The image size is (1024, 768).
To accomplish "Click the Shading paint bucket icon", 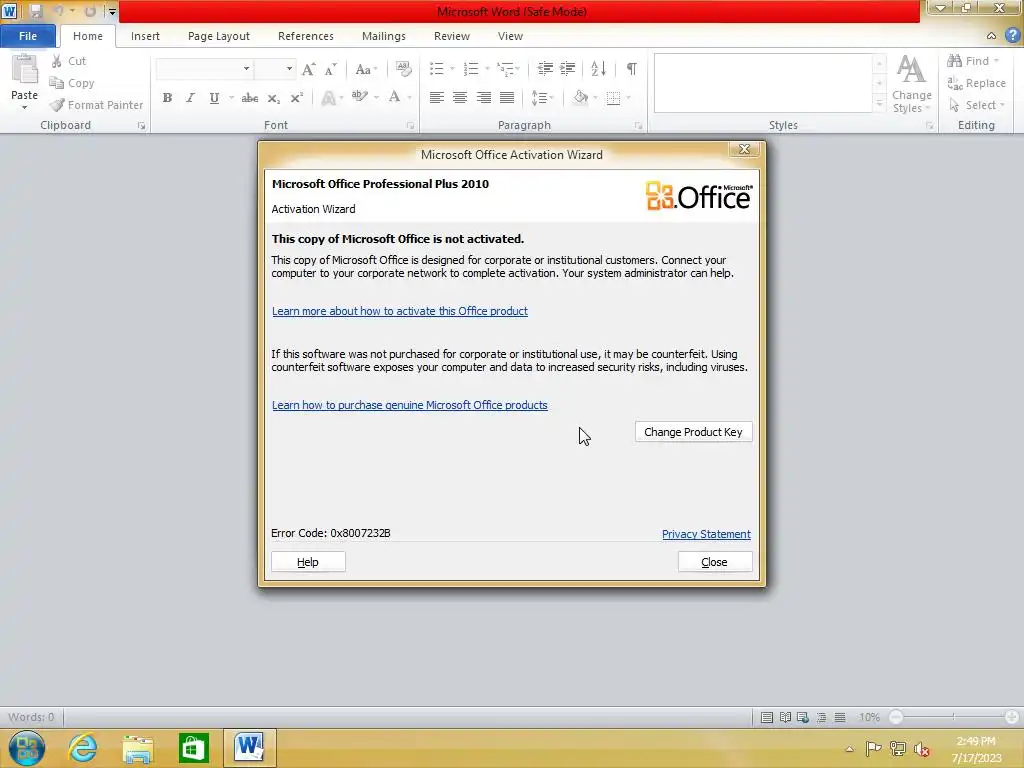I will tap(581, 98).
